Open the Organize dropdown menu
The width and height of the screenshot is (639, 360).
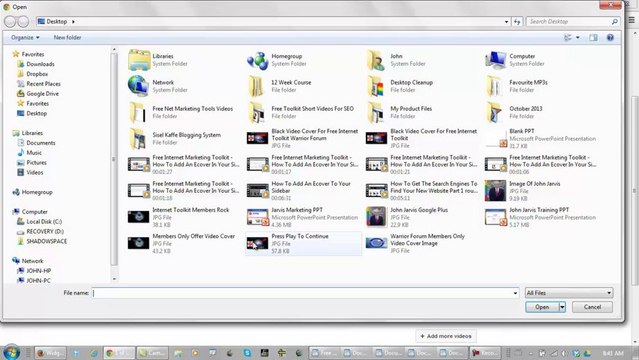[x=25, y=38]
